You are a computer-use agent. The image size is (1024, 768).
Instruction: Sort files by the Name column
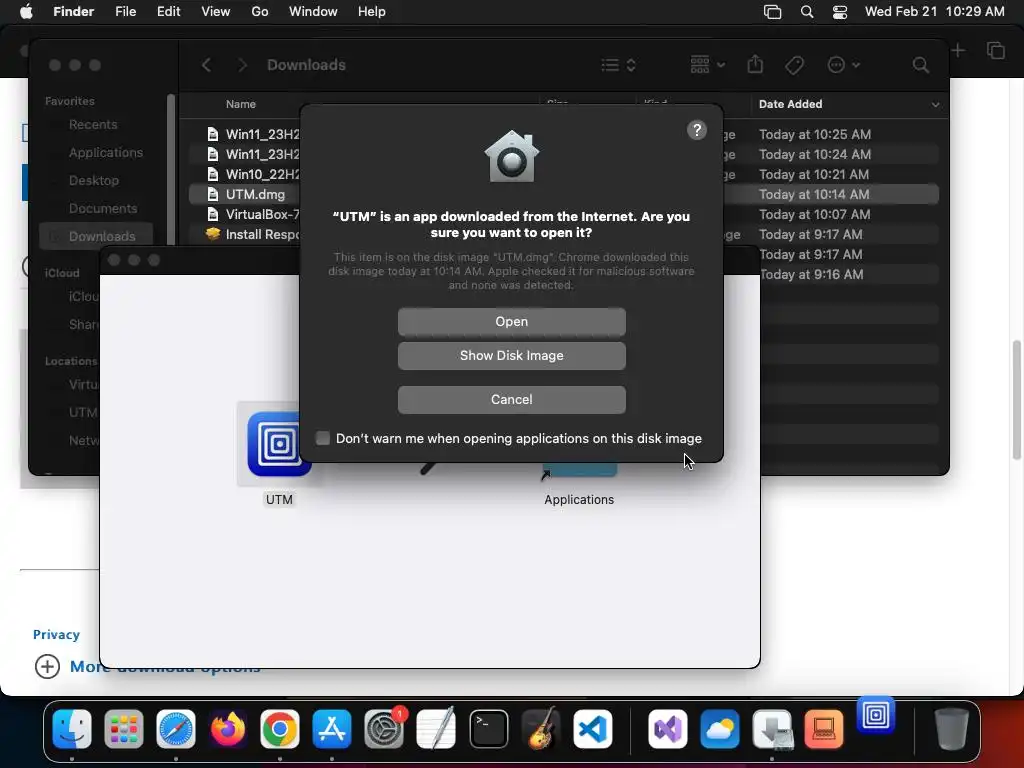241,104
